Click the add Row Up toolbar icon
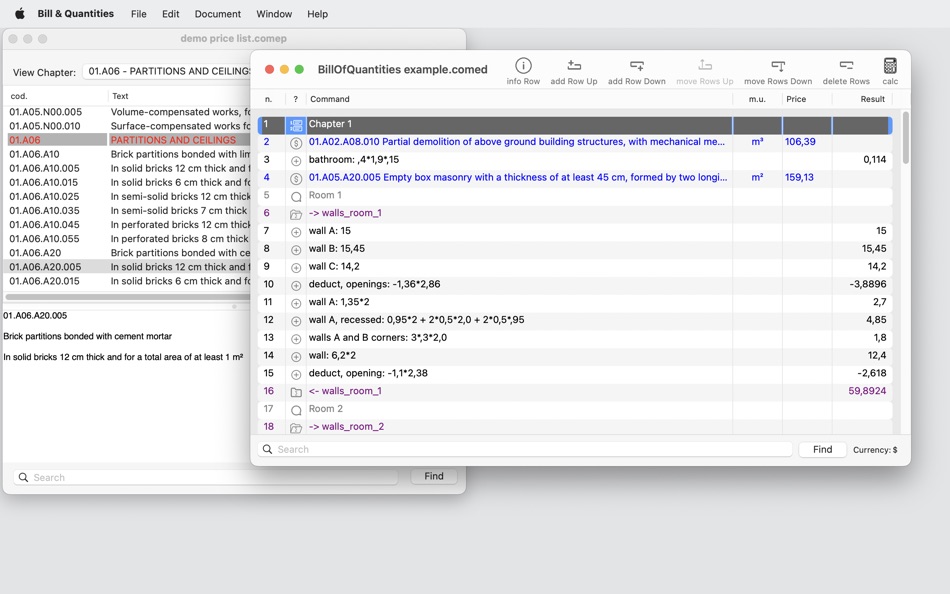 tap(574, 65)
